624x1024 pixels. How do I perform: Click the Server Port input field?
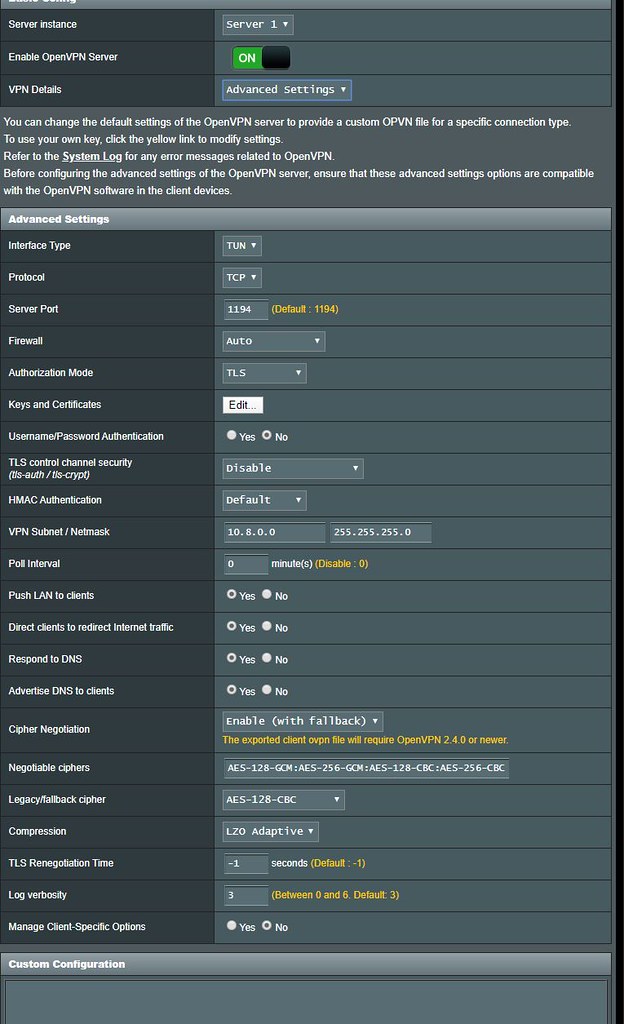pyautogui.click(x=246, y=310)
